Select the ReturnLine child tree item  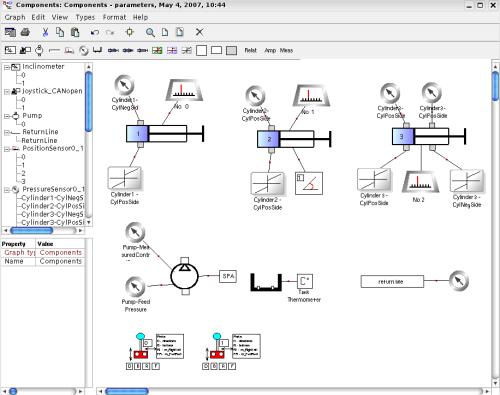(x=39, y=141)
